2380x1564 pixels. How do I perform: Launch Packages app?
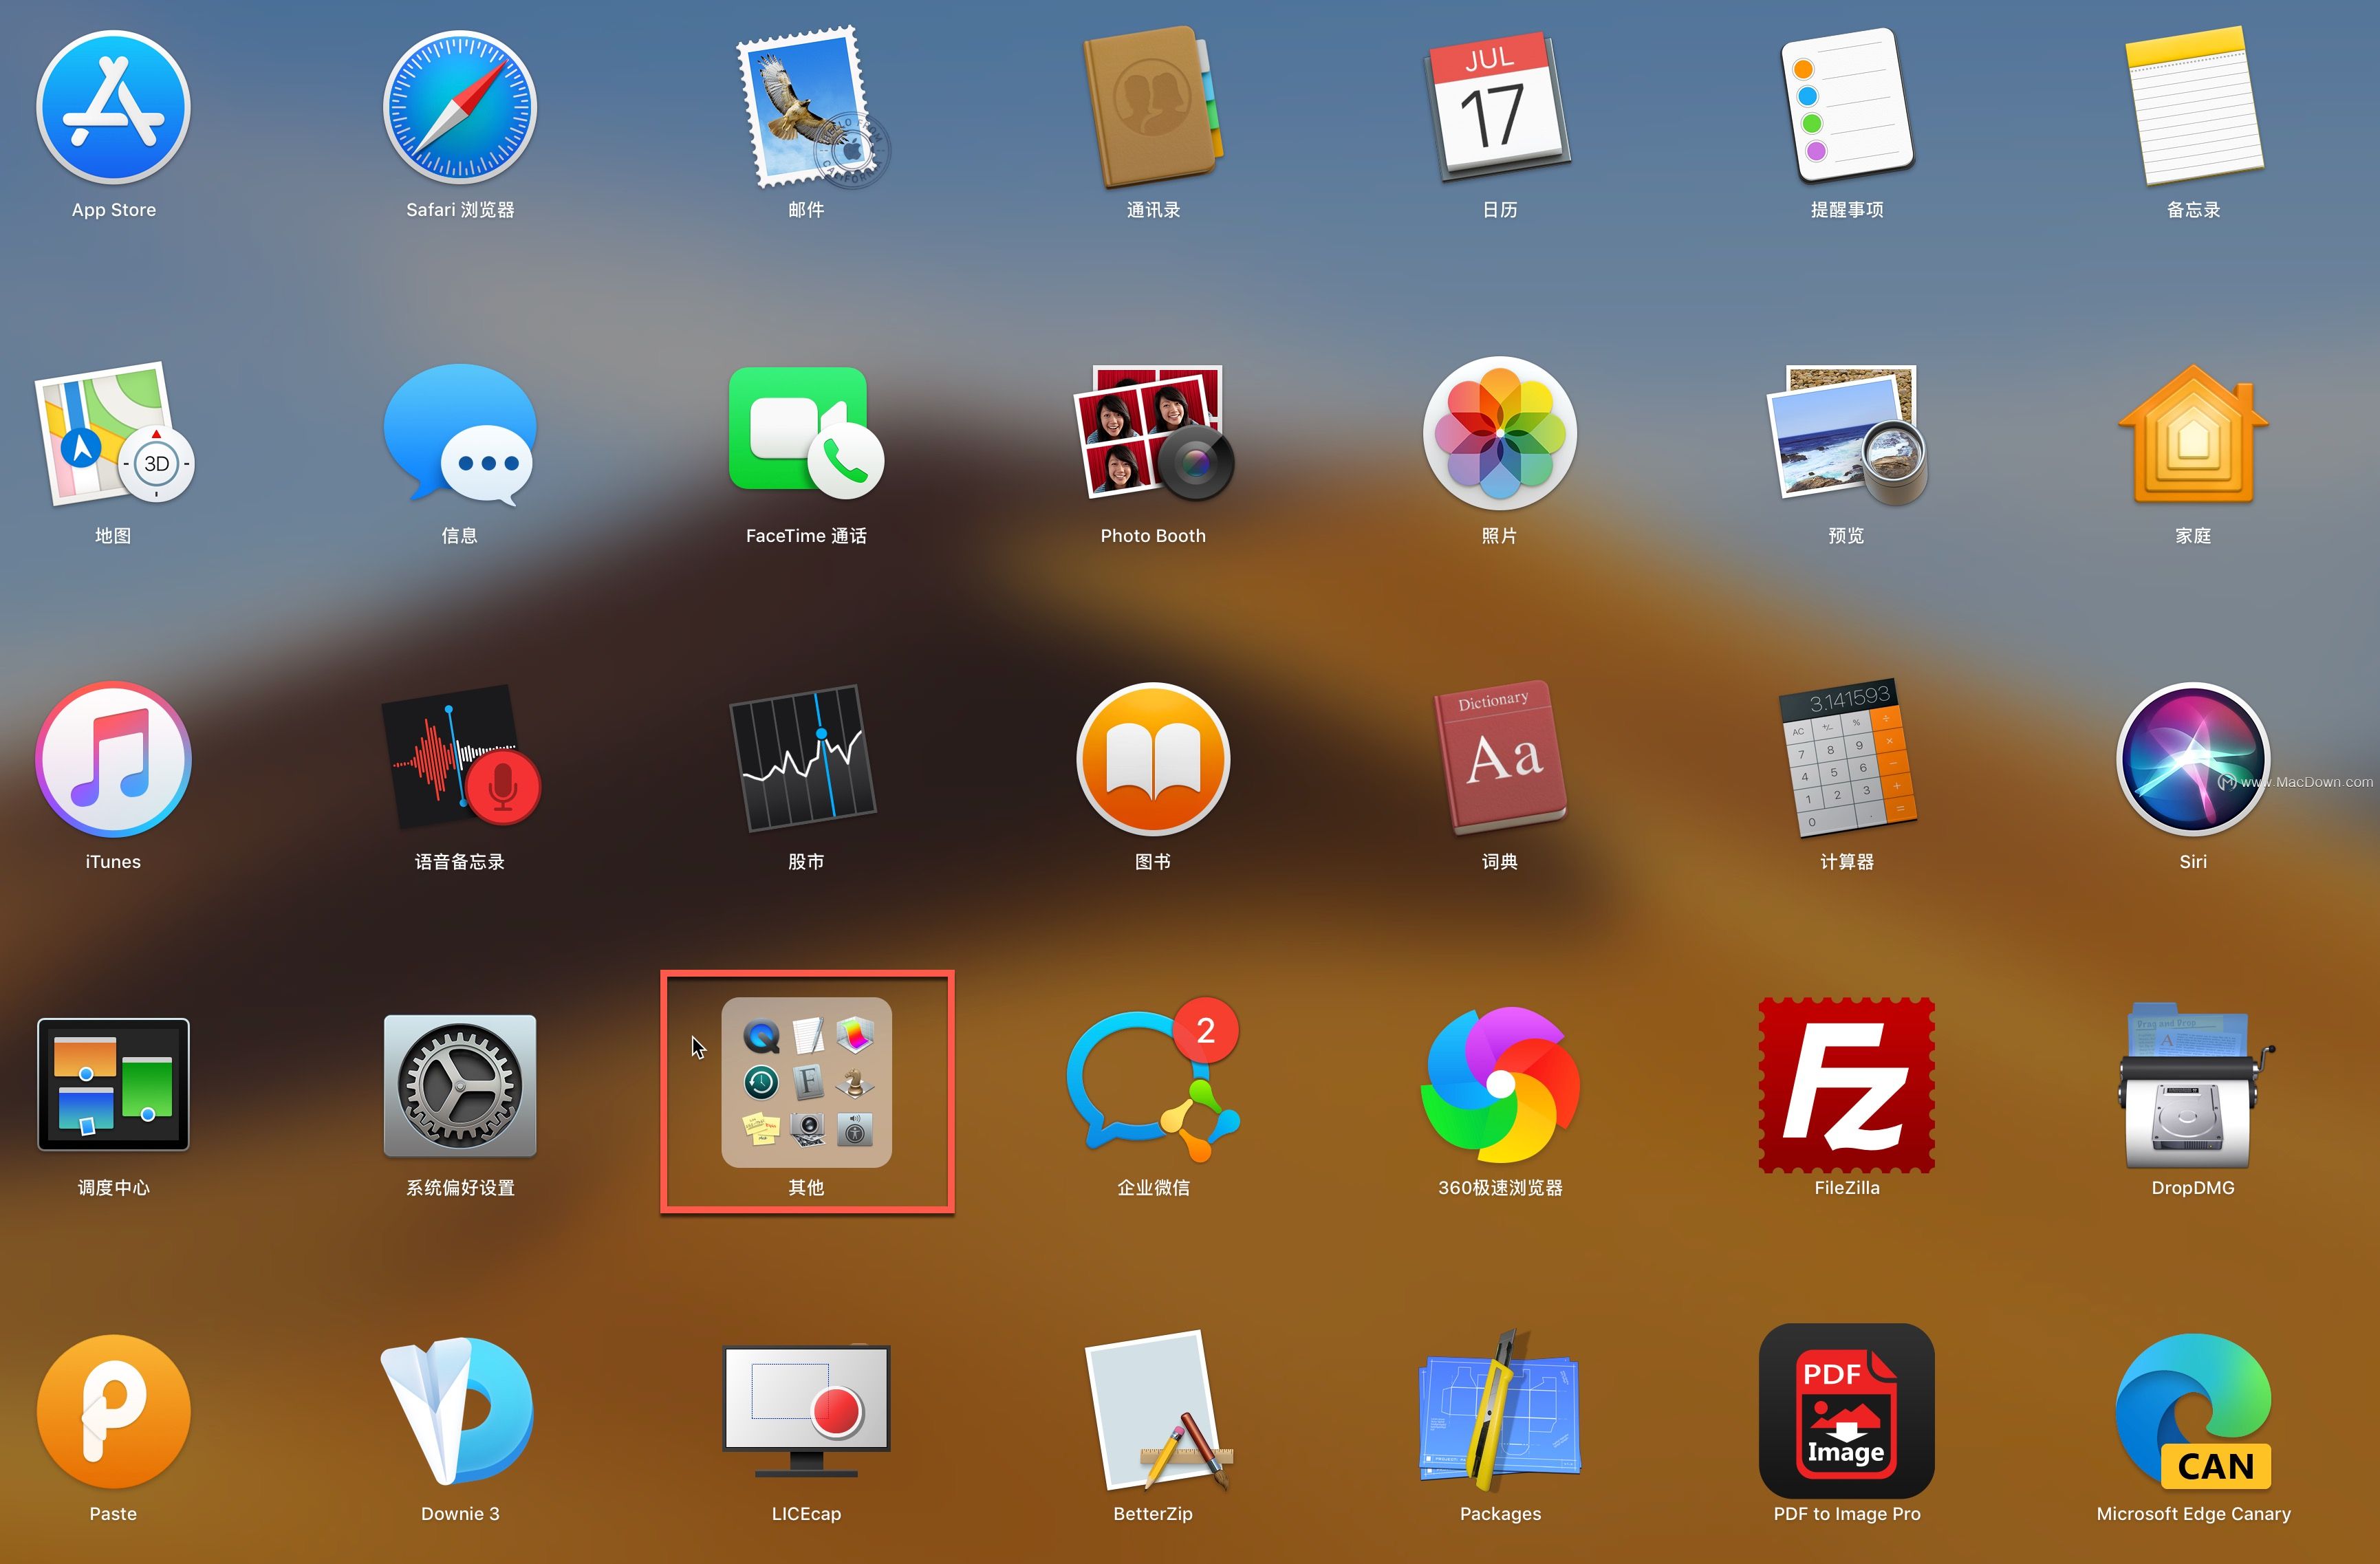tap(1499, 1411)
